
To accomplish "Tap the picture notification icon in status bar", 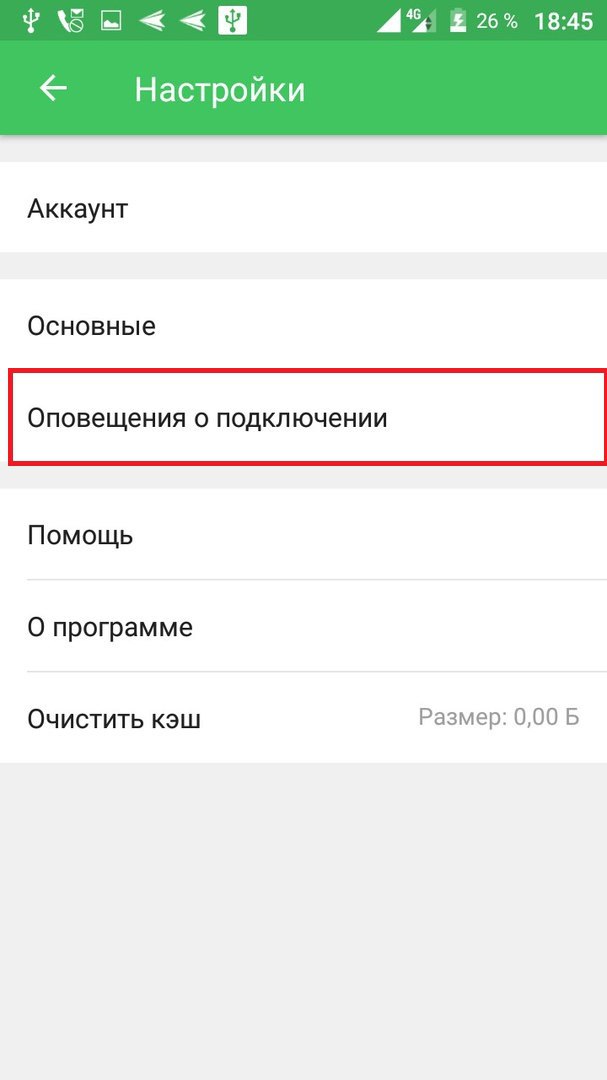I will point(110,20).
